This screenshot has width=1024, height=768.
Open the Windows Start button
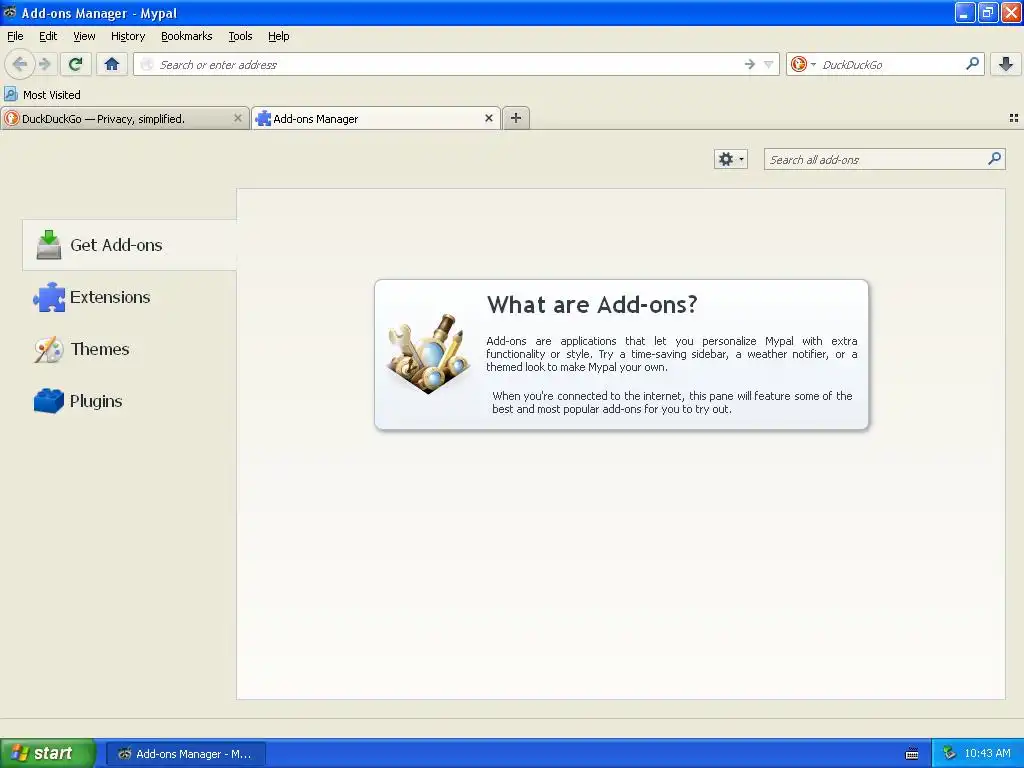pyautogui.click(x=48, y=753)
